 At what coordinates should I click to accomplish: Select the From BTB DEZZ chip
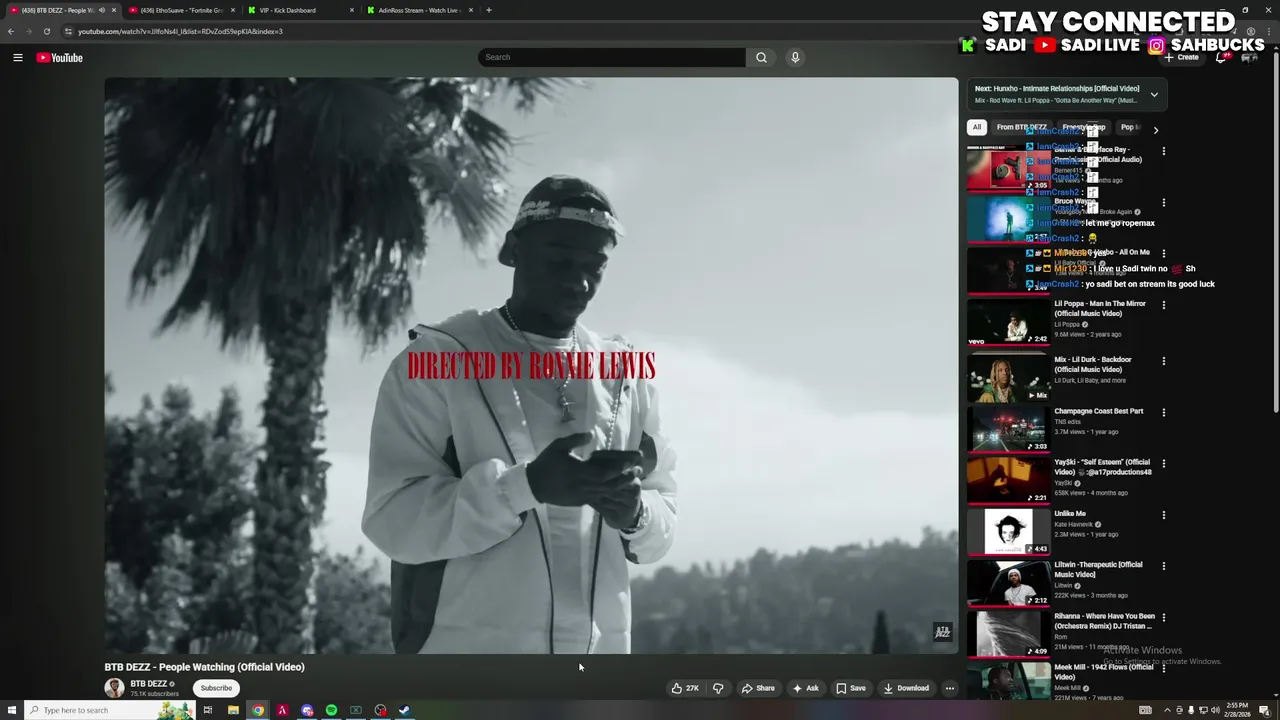(1021, 127)
